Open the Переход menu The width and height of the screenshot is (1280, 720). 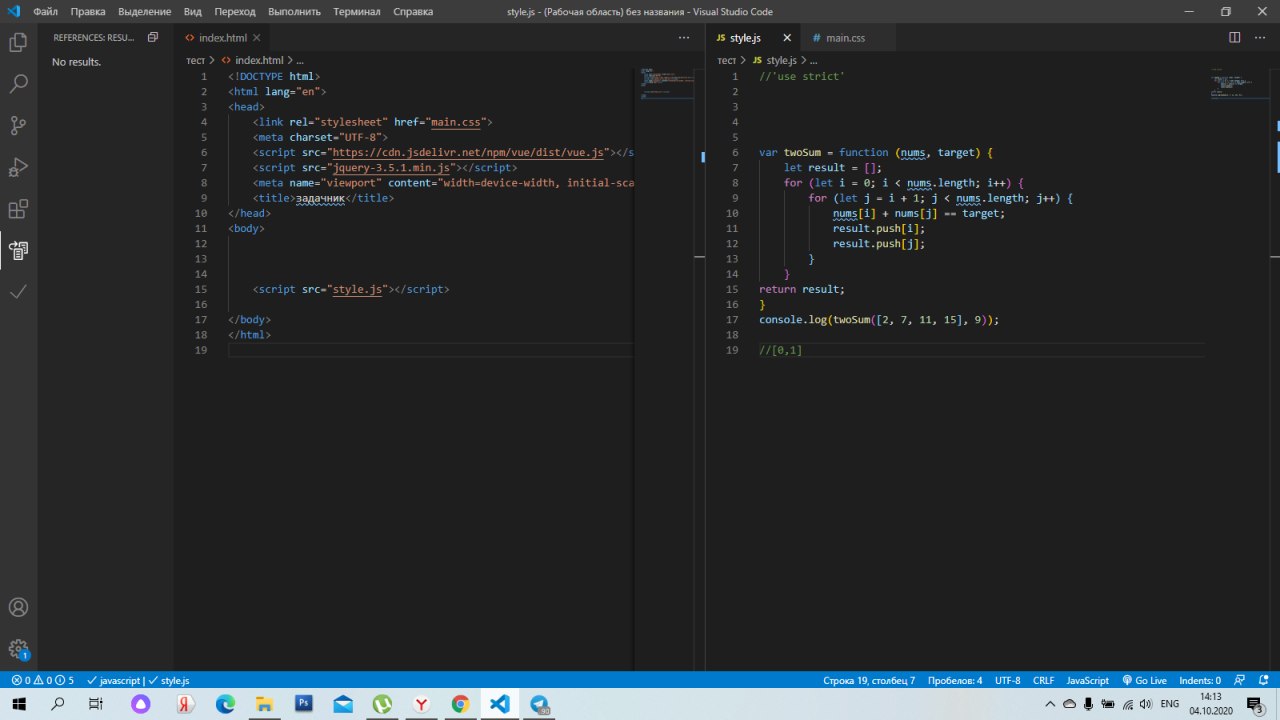pos(235,12)
